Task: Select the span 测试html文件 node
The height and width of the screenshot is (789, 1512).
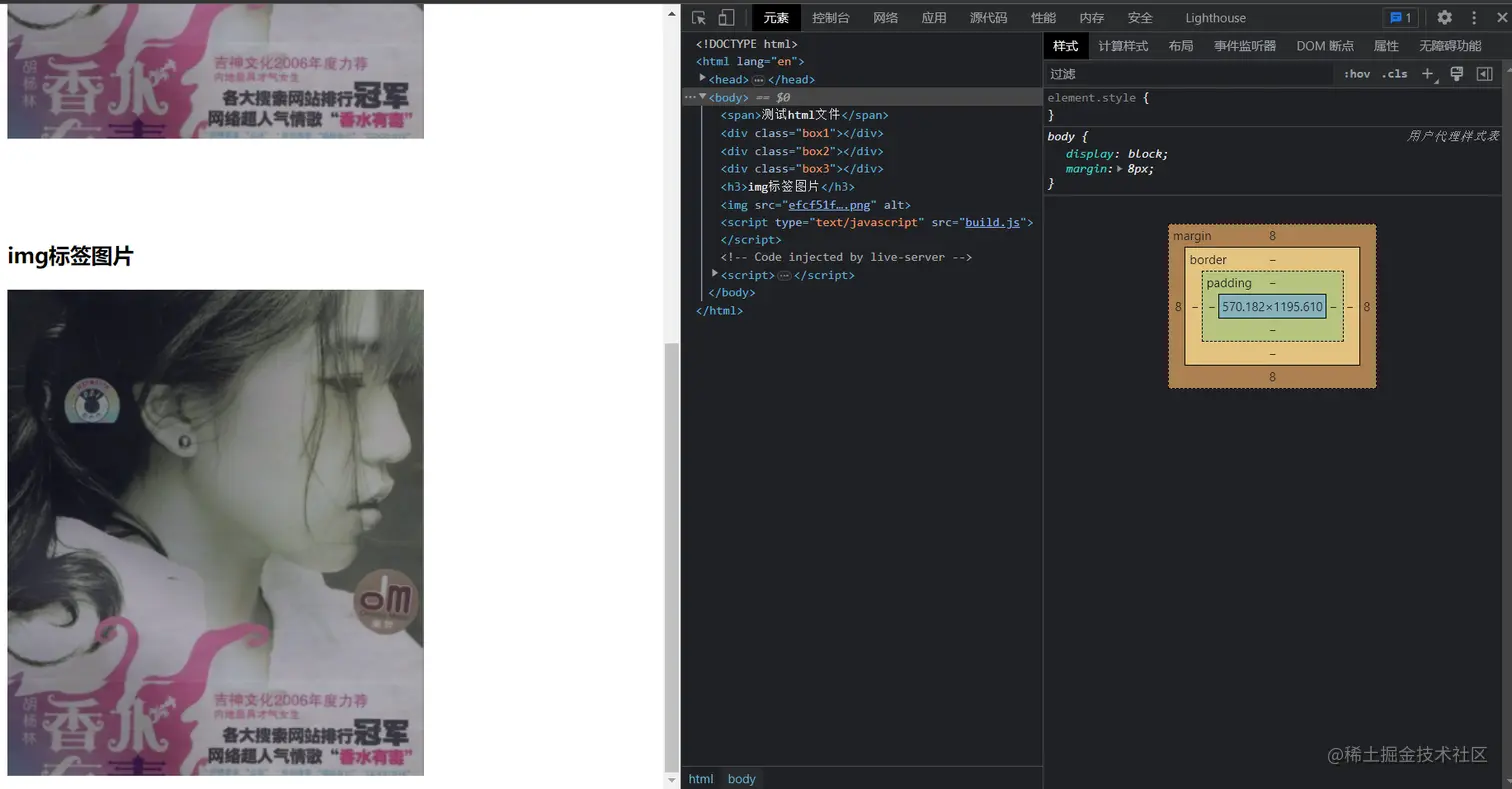Action: click(804, 115)
